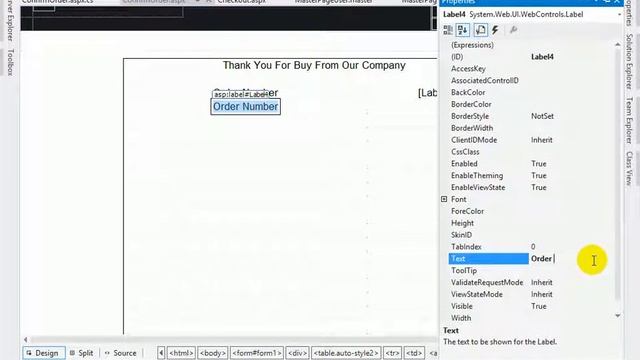This screenshot has height=360, width=640.
Task: Select the EnableTheming property
Action: (x=477, y=176)
